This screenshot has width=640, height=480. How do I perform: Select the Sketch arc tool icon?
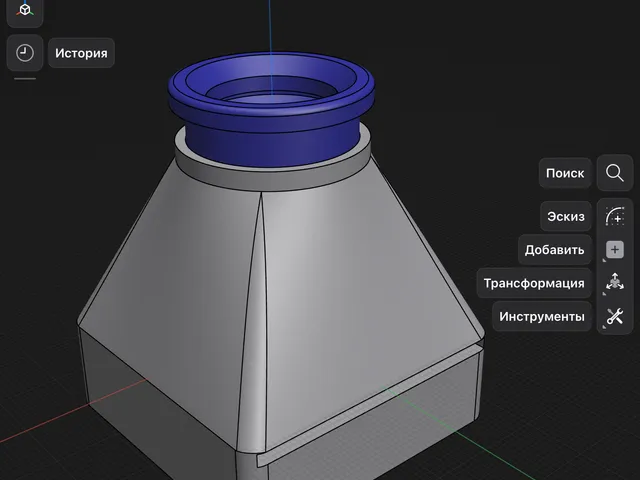[615, 216]
